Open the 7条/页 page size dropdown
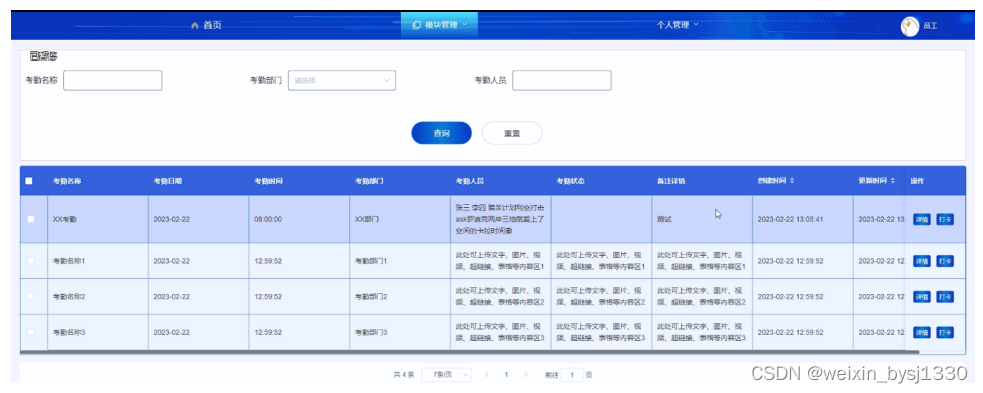 [x=446, y=375]
